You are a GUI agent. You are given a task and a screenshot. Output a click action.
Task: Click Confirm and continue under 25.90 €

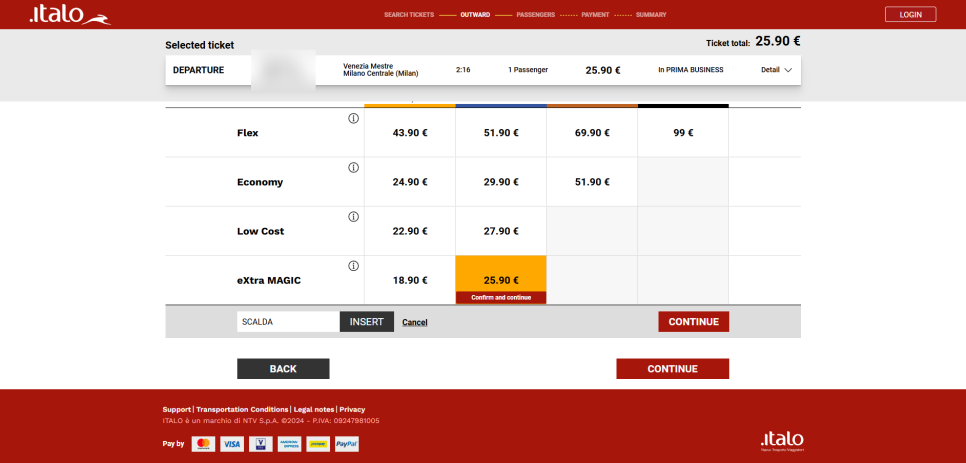click(501, 297)
